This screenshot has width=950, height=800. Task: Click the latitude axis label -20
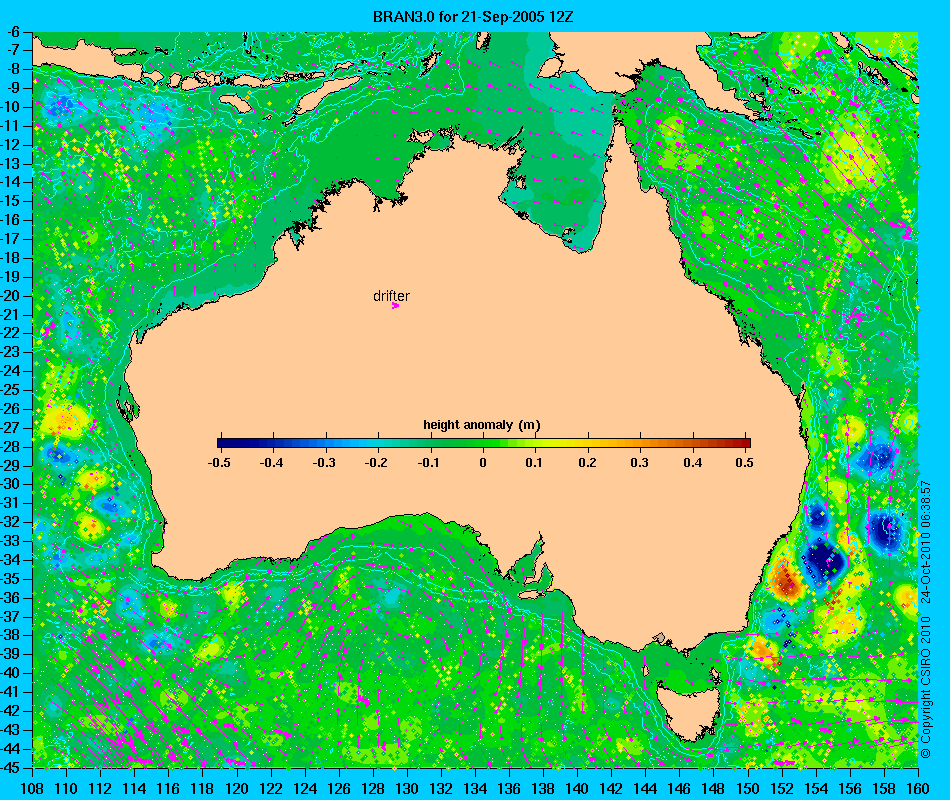(x=11, y=296)
